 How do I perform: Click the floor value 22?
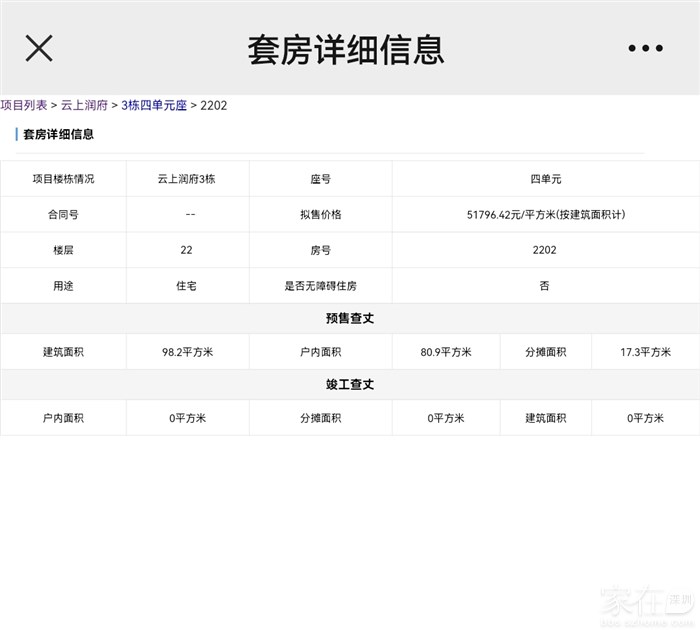pyautogui.click(x=186, y=250)
